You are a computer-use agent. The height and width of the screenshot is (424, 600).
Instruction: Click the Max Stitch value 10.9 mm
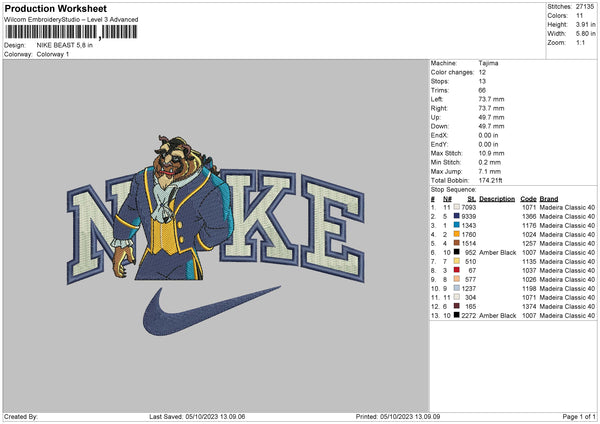[x=491, y=153]
